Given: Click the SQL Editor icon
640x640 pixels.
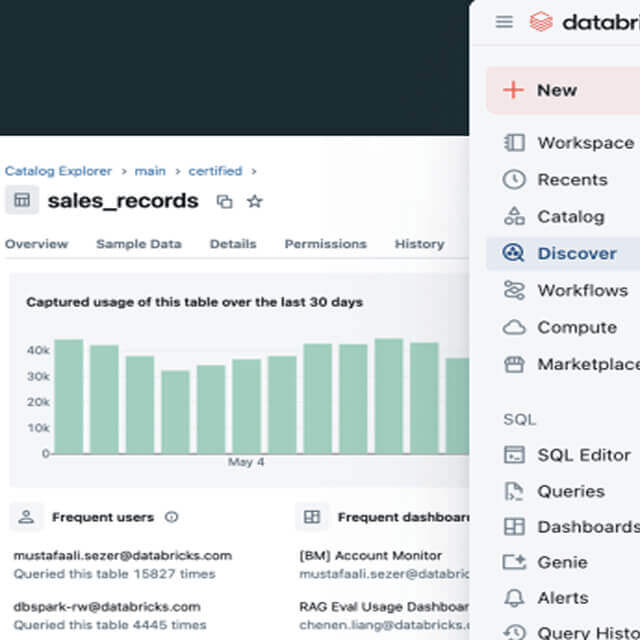Looking at the screenshot, I should tap(514, 455).
